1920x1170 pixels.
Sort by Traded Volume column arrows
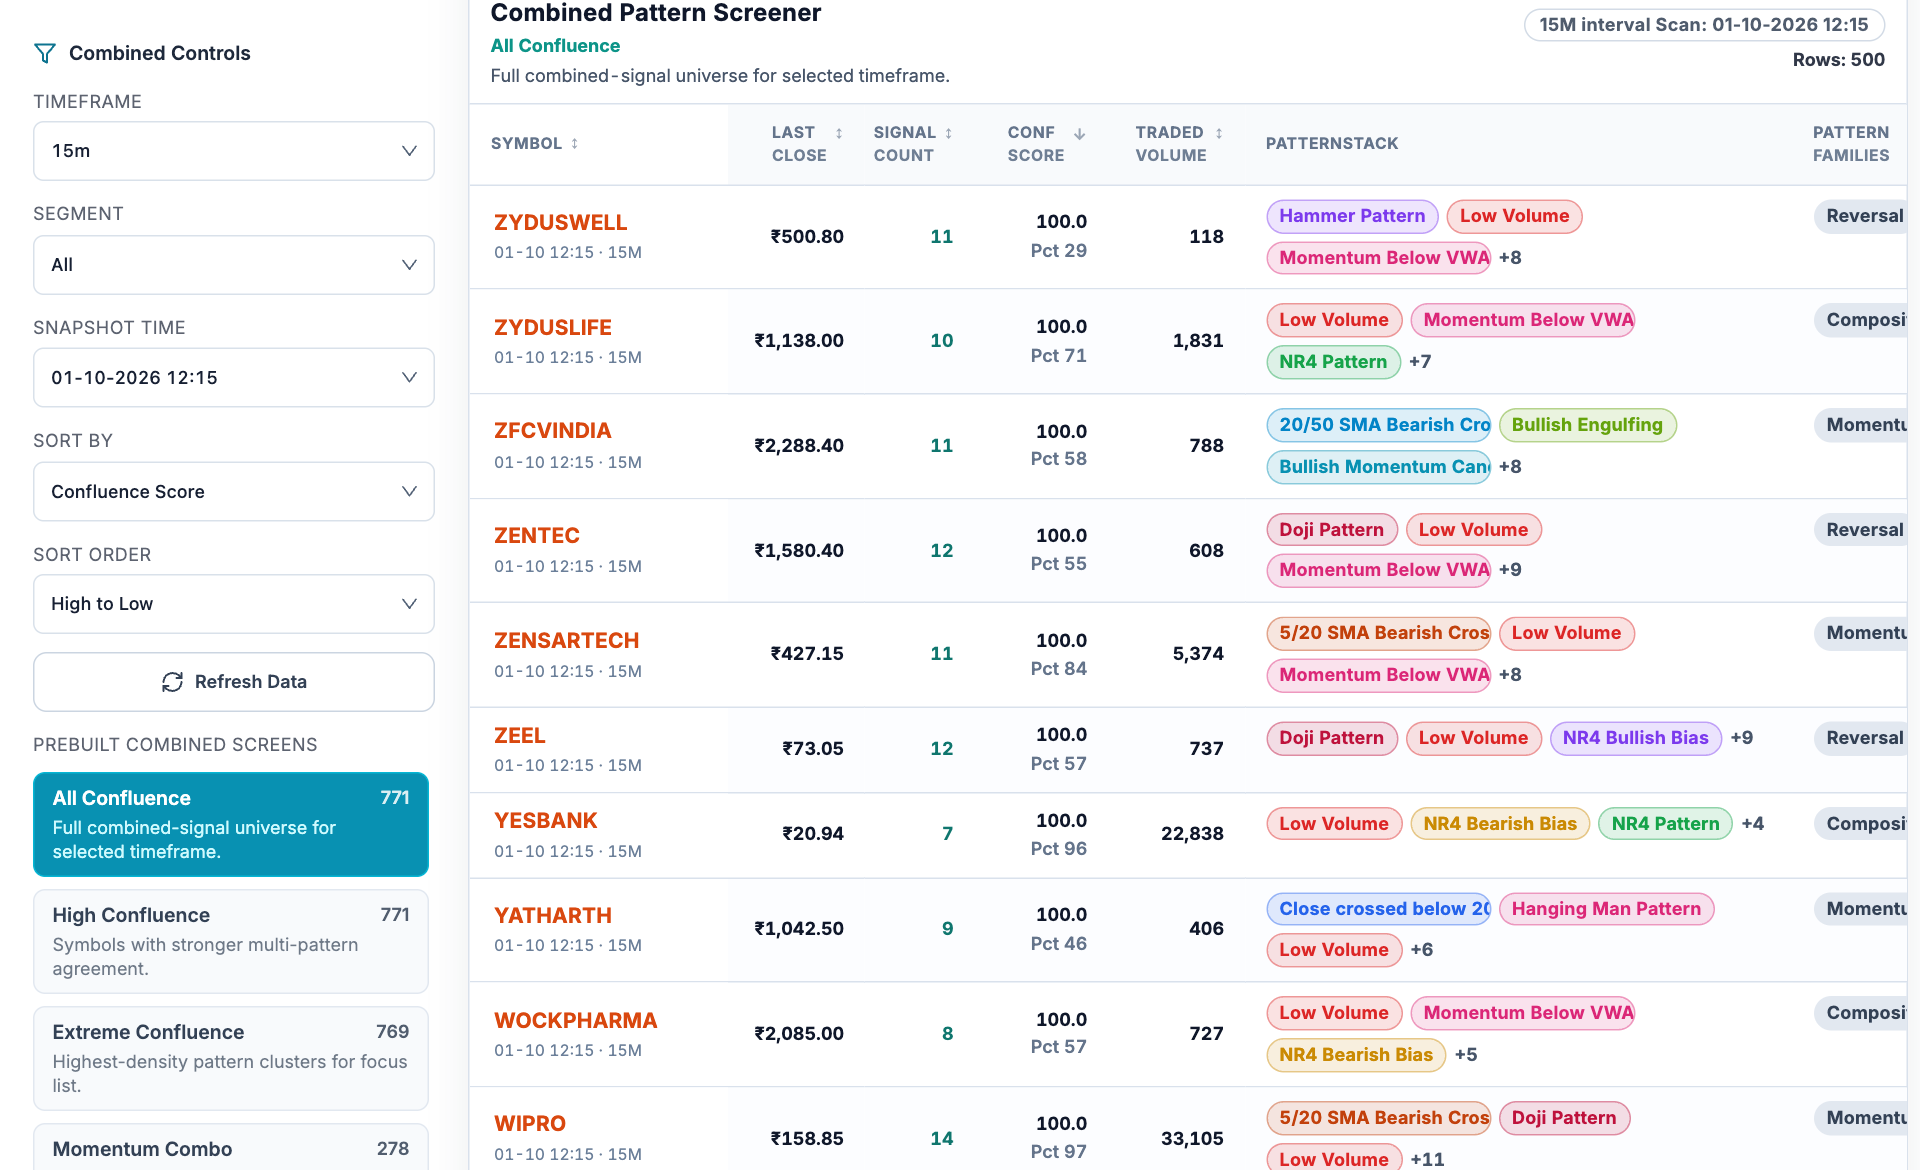pos(1219,133)
